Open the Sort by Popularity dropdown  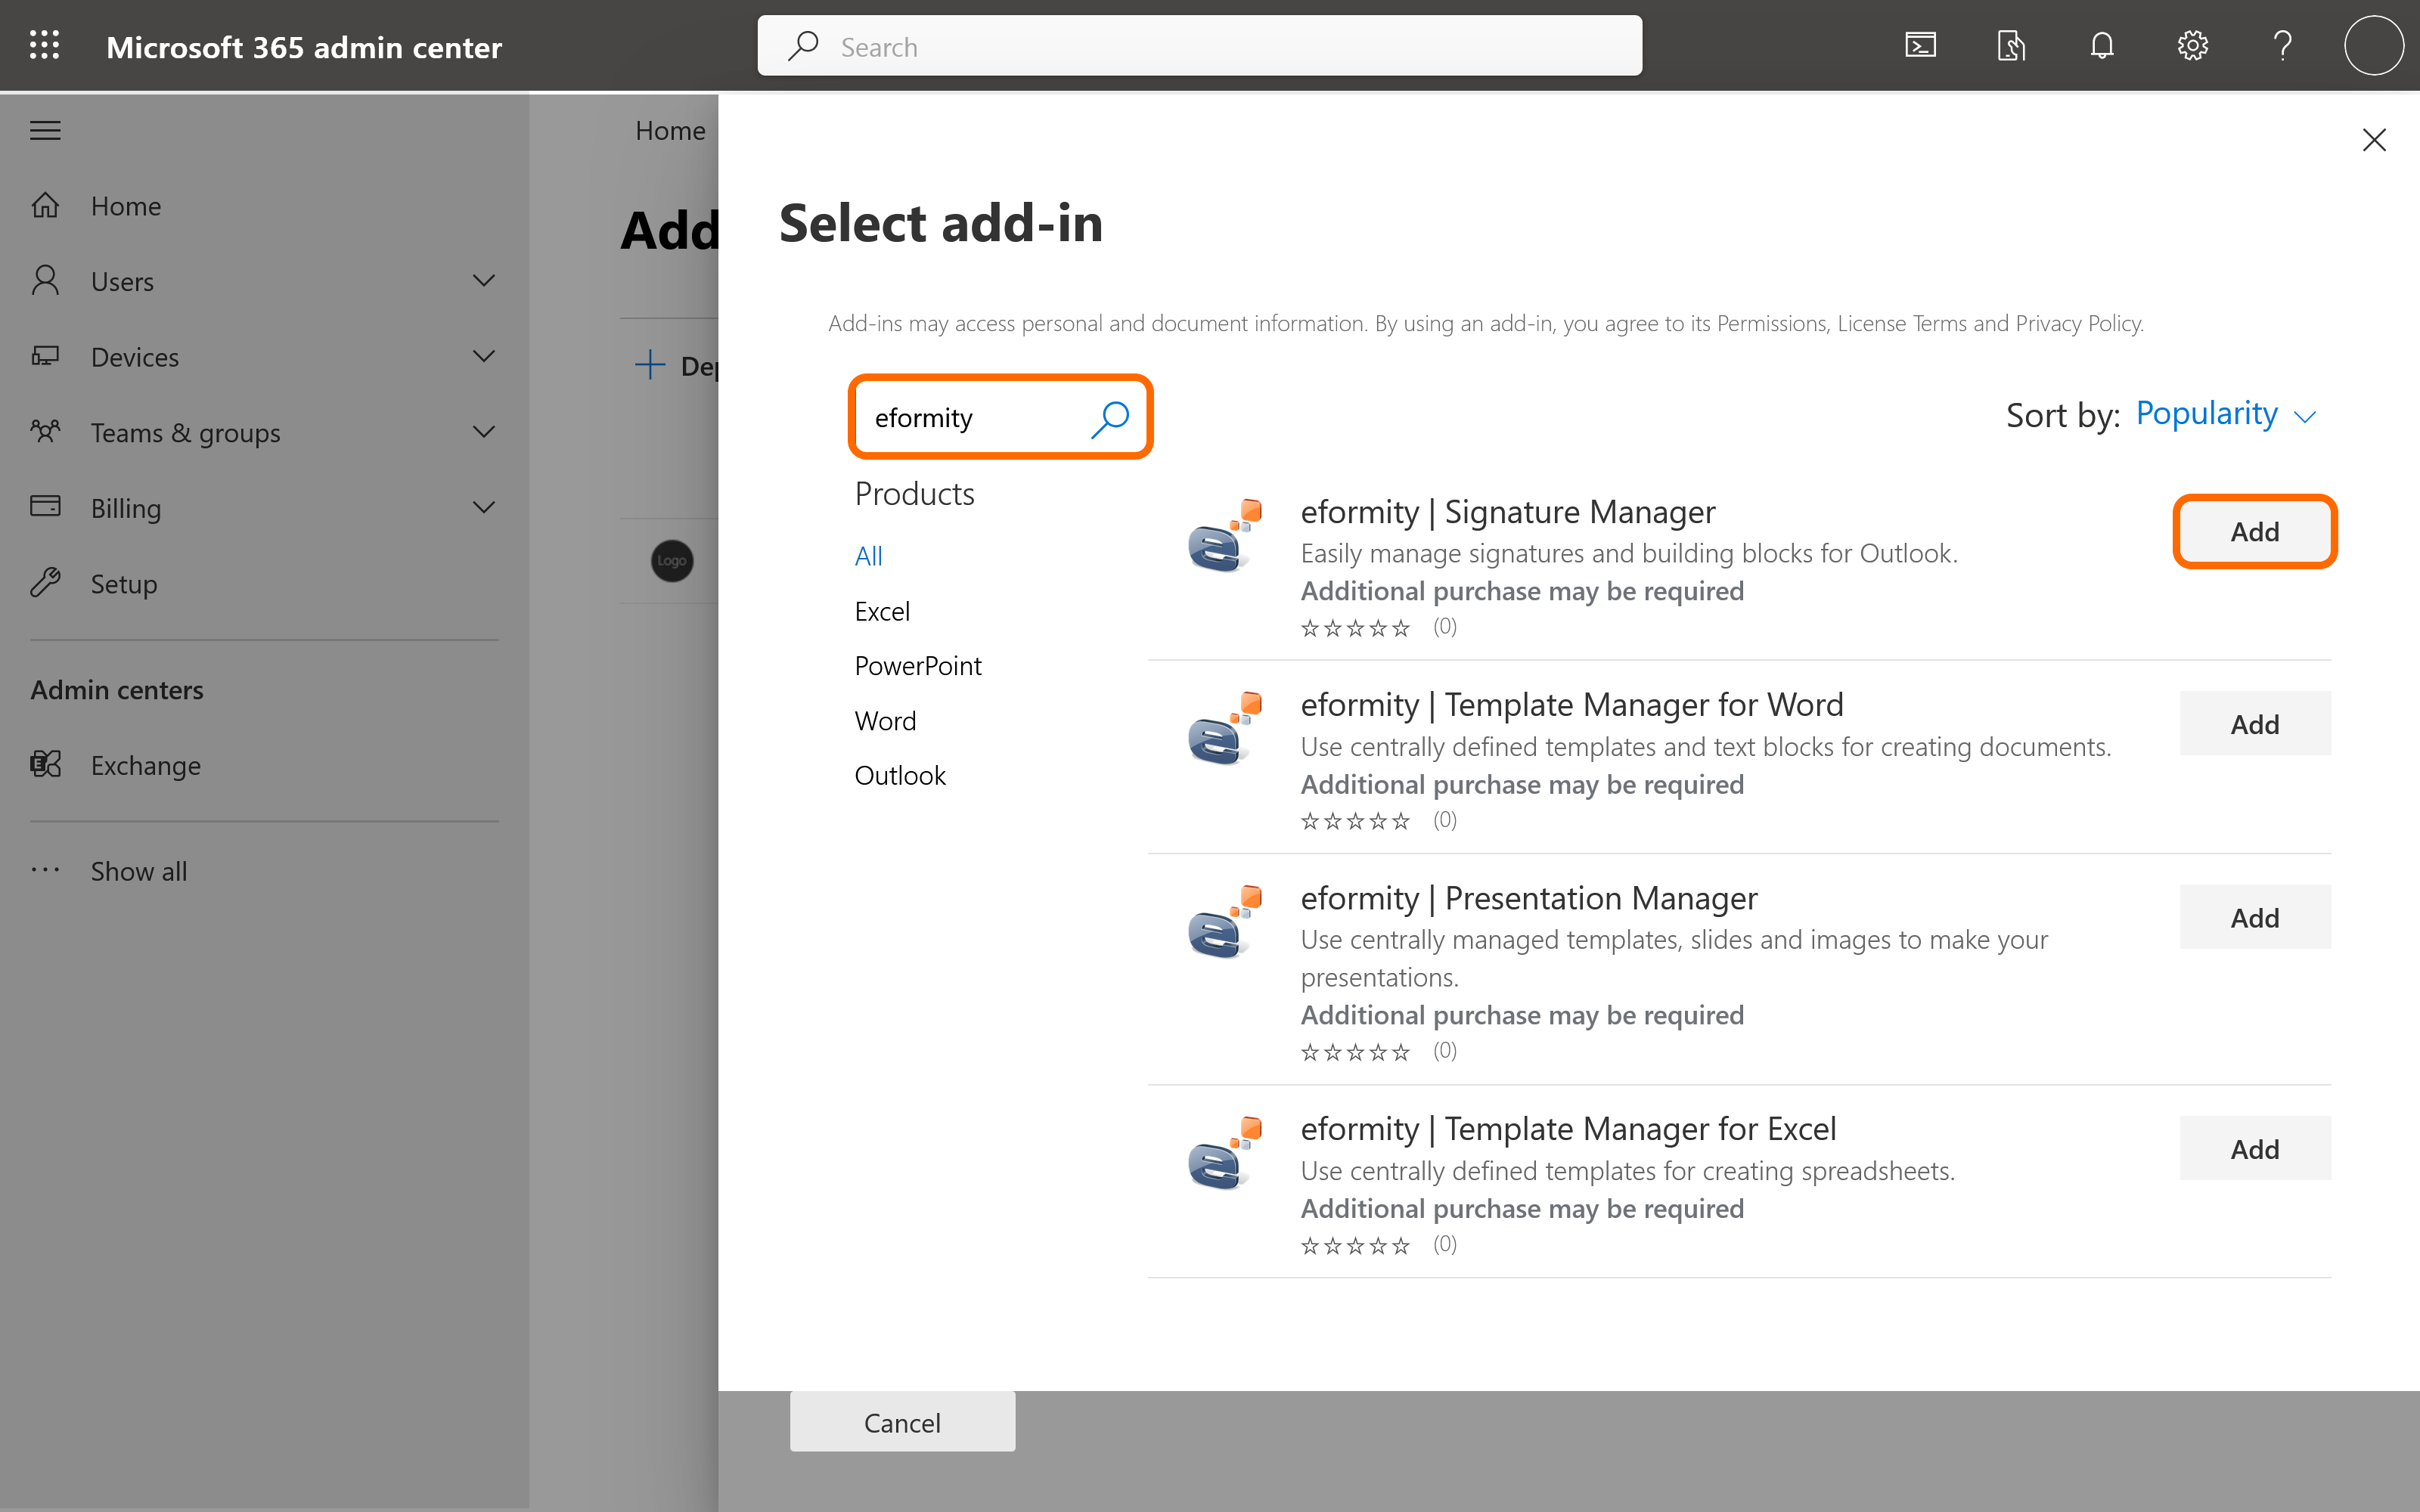[2225, 414]
